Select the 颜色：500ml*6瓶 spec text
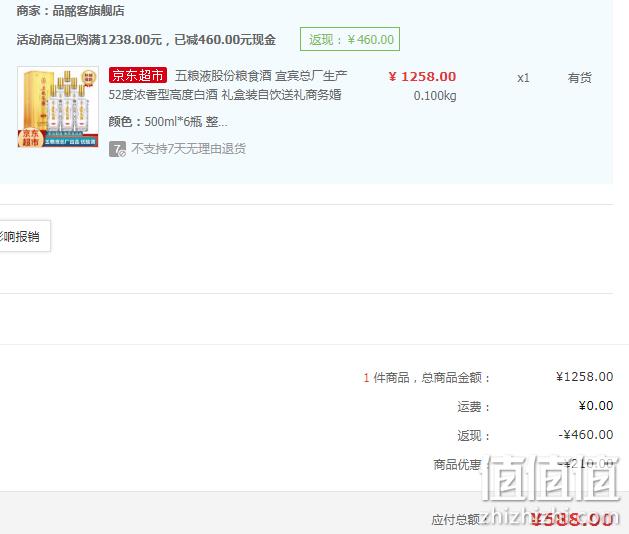Viewport: 629px width, 534px height. 168,121
